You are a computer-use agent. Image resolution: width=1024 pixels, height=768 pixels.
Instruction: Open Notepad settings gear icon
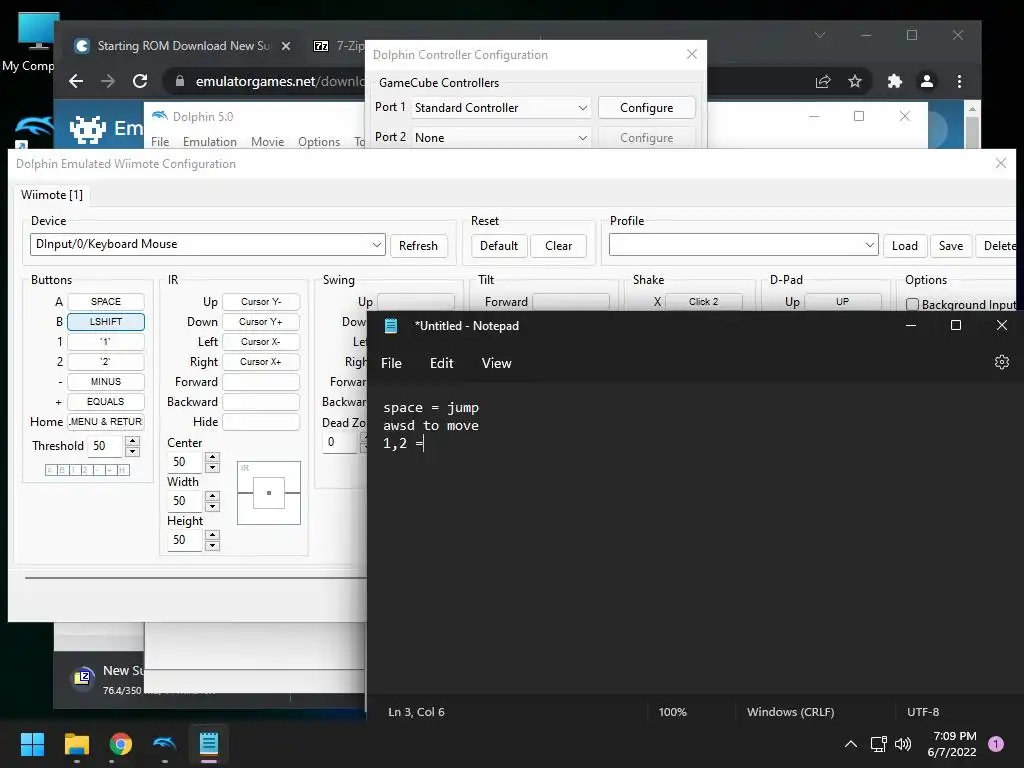tap(1001, 362)
